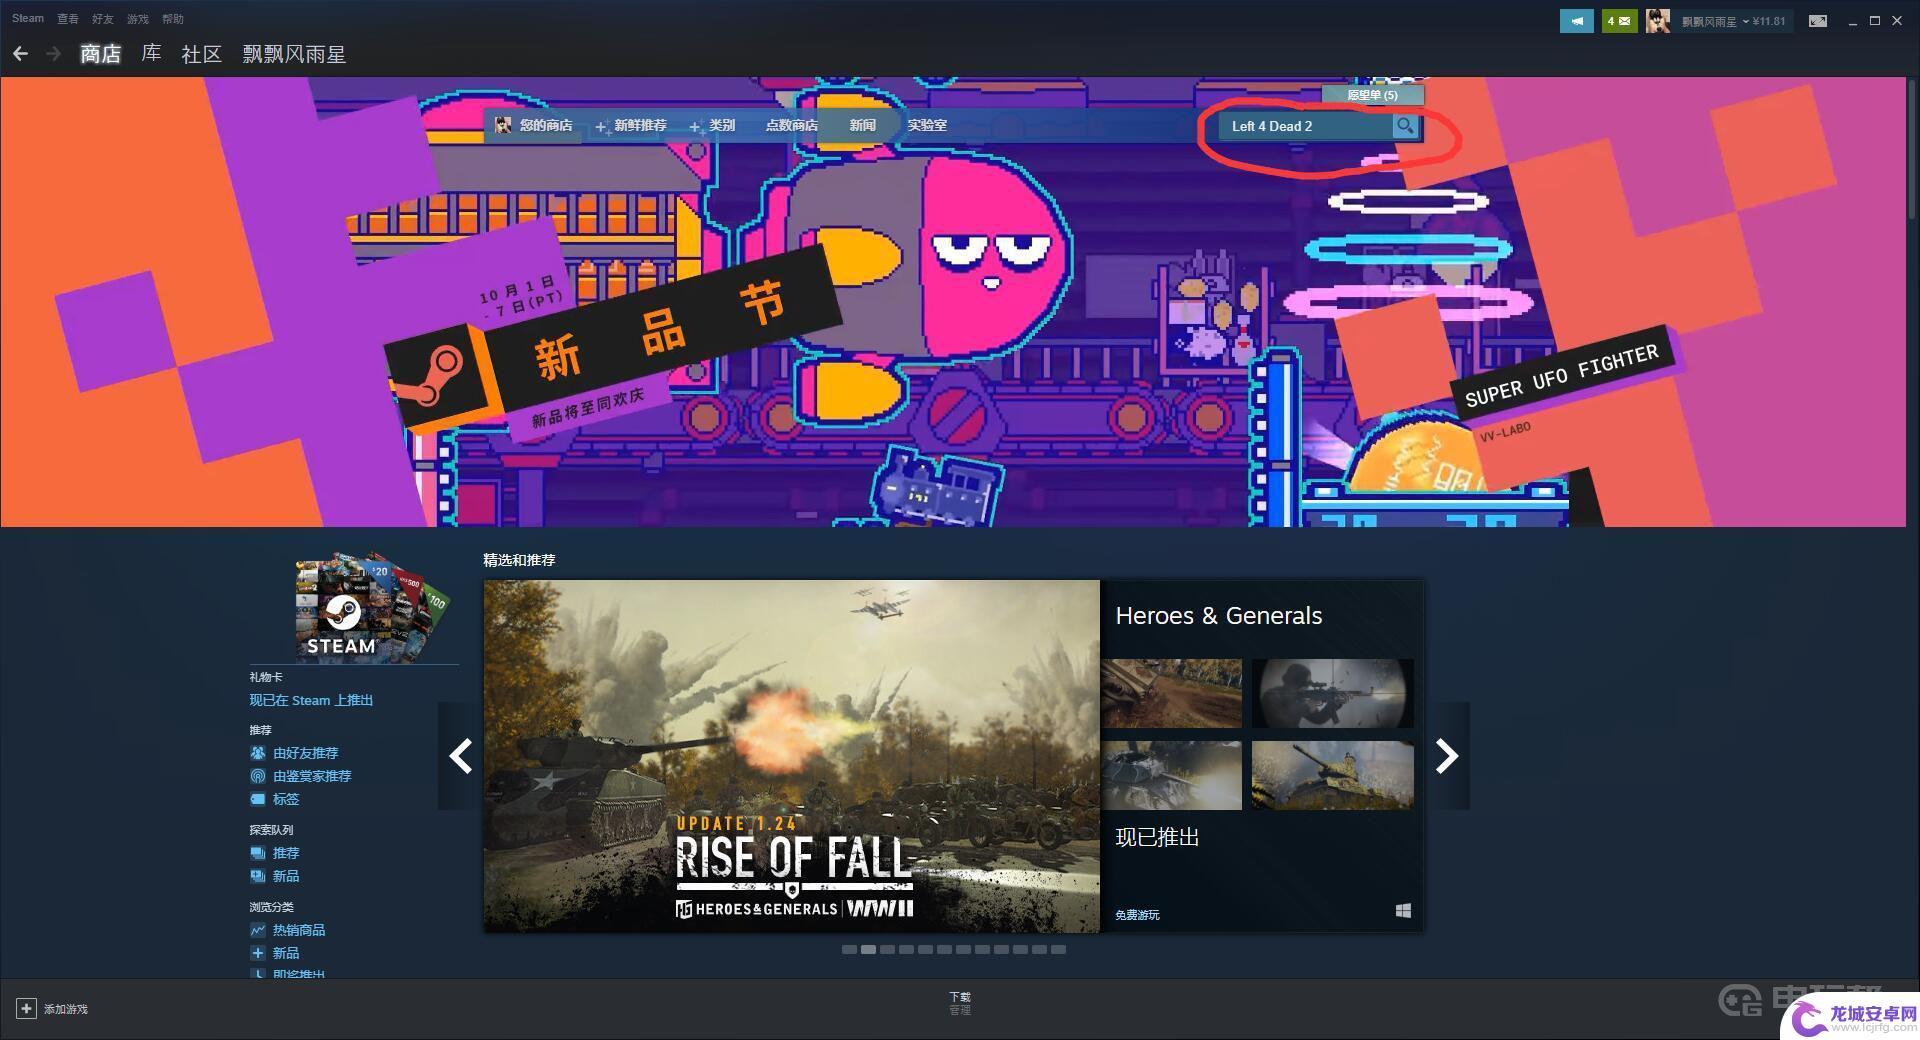The height and width of the screenshot is (1040, 1920).
Task: Switch to the 库 tab
Action: pyautogui.click(x=151, y=54)
